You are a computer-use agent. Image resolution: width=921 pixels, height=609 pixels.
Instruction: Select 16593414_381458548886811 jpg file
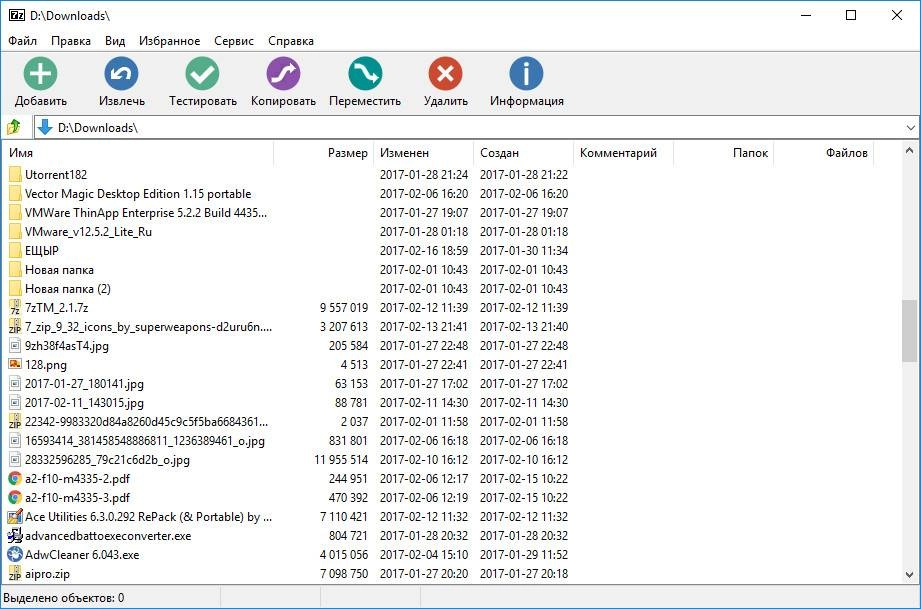(x=144, y=441)
